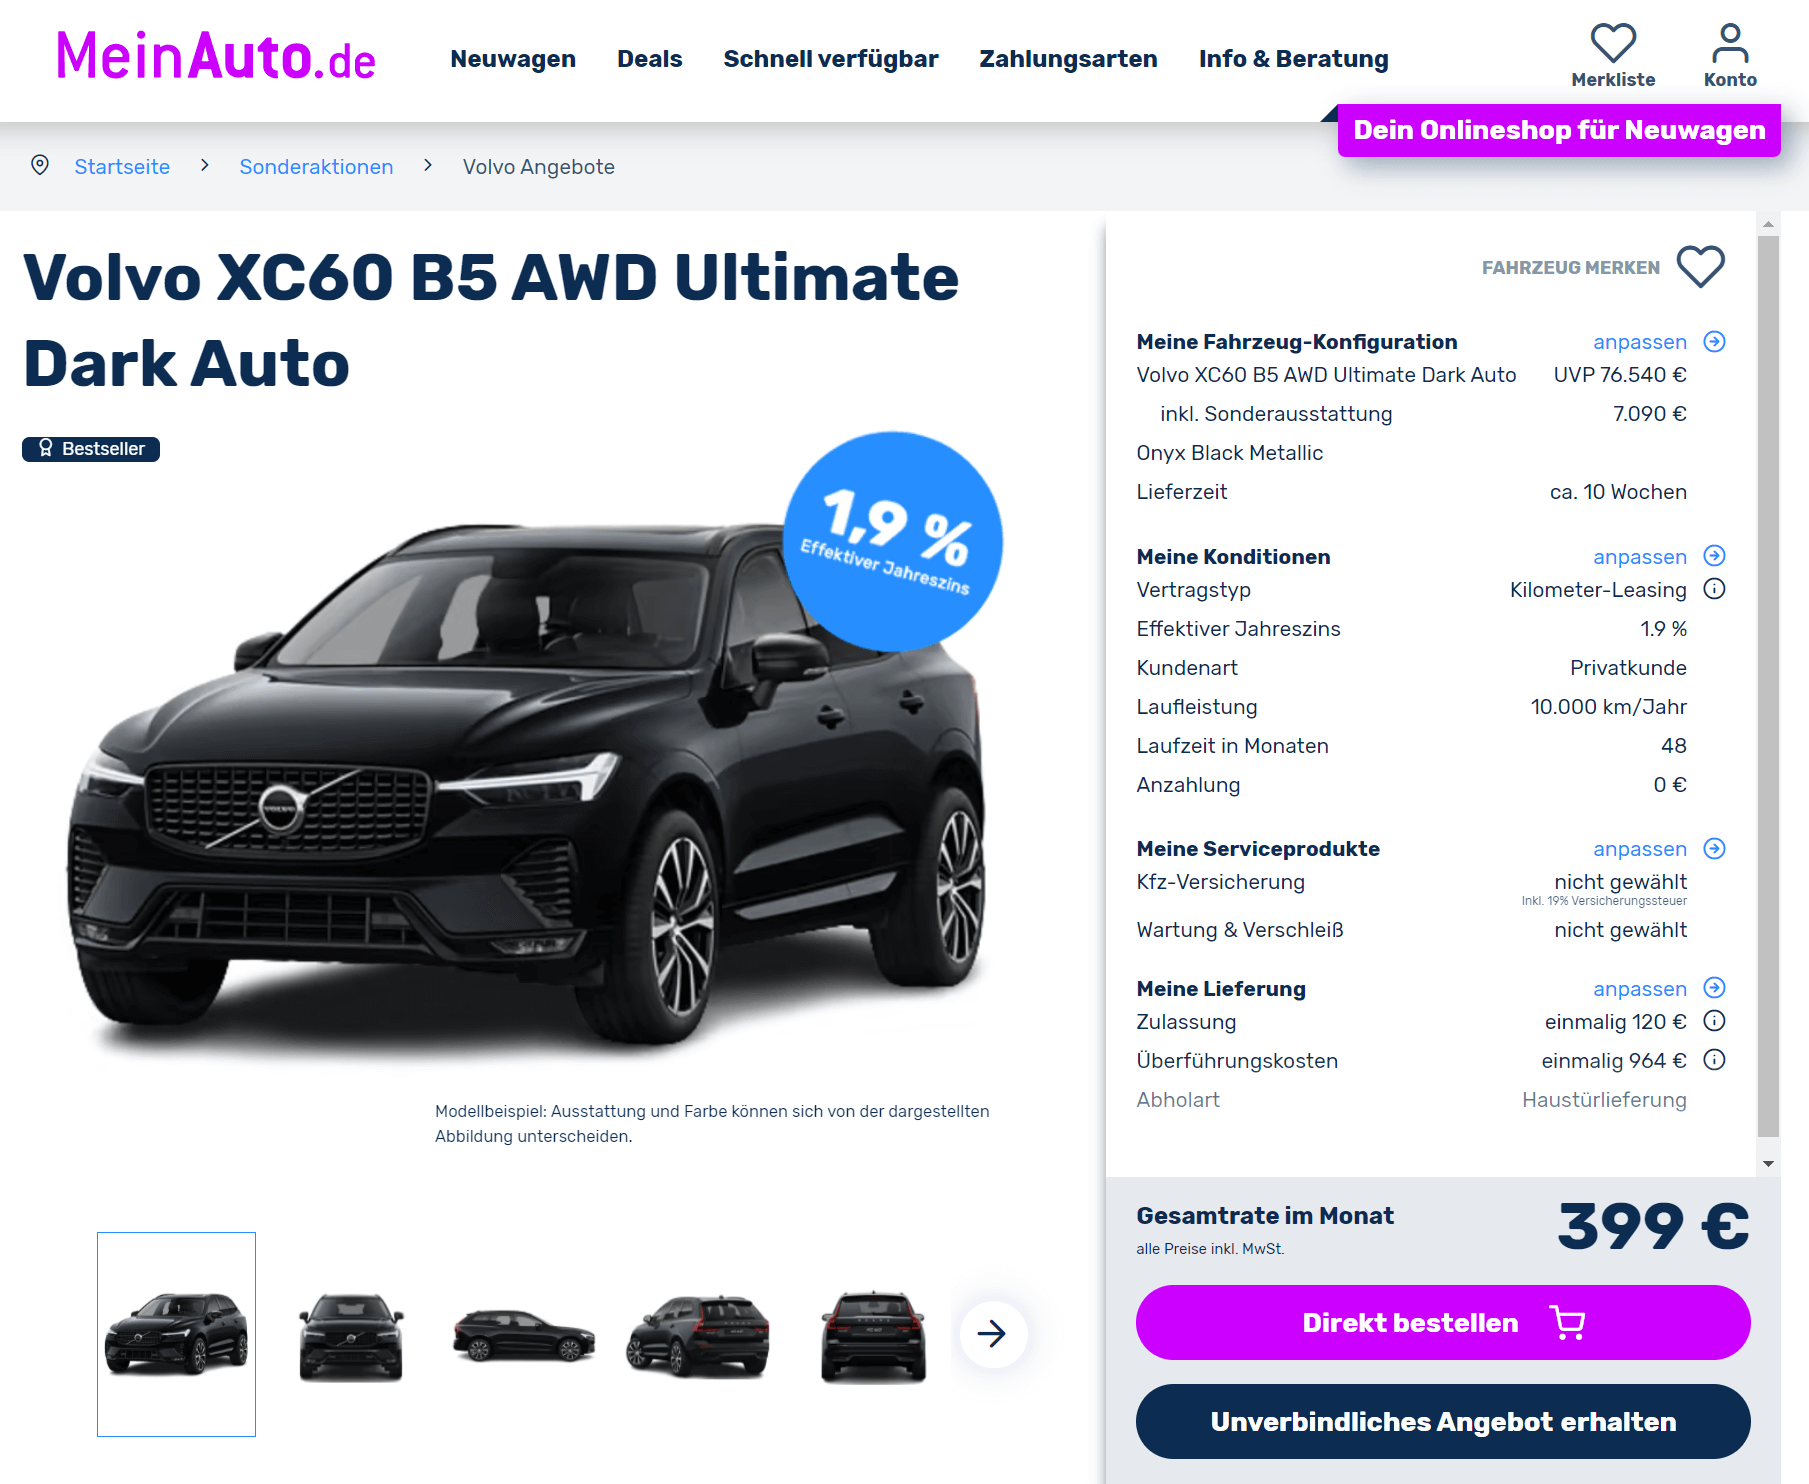Click Unverbindliches Angebot erhalten button
This screenshot has height=1484, width=1809.
(x=1443, y=1421)
